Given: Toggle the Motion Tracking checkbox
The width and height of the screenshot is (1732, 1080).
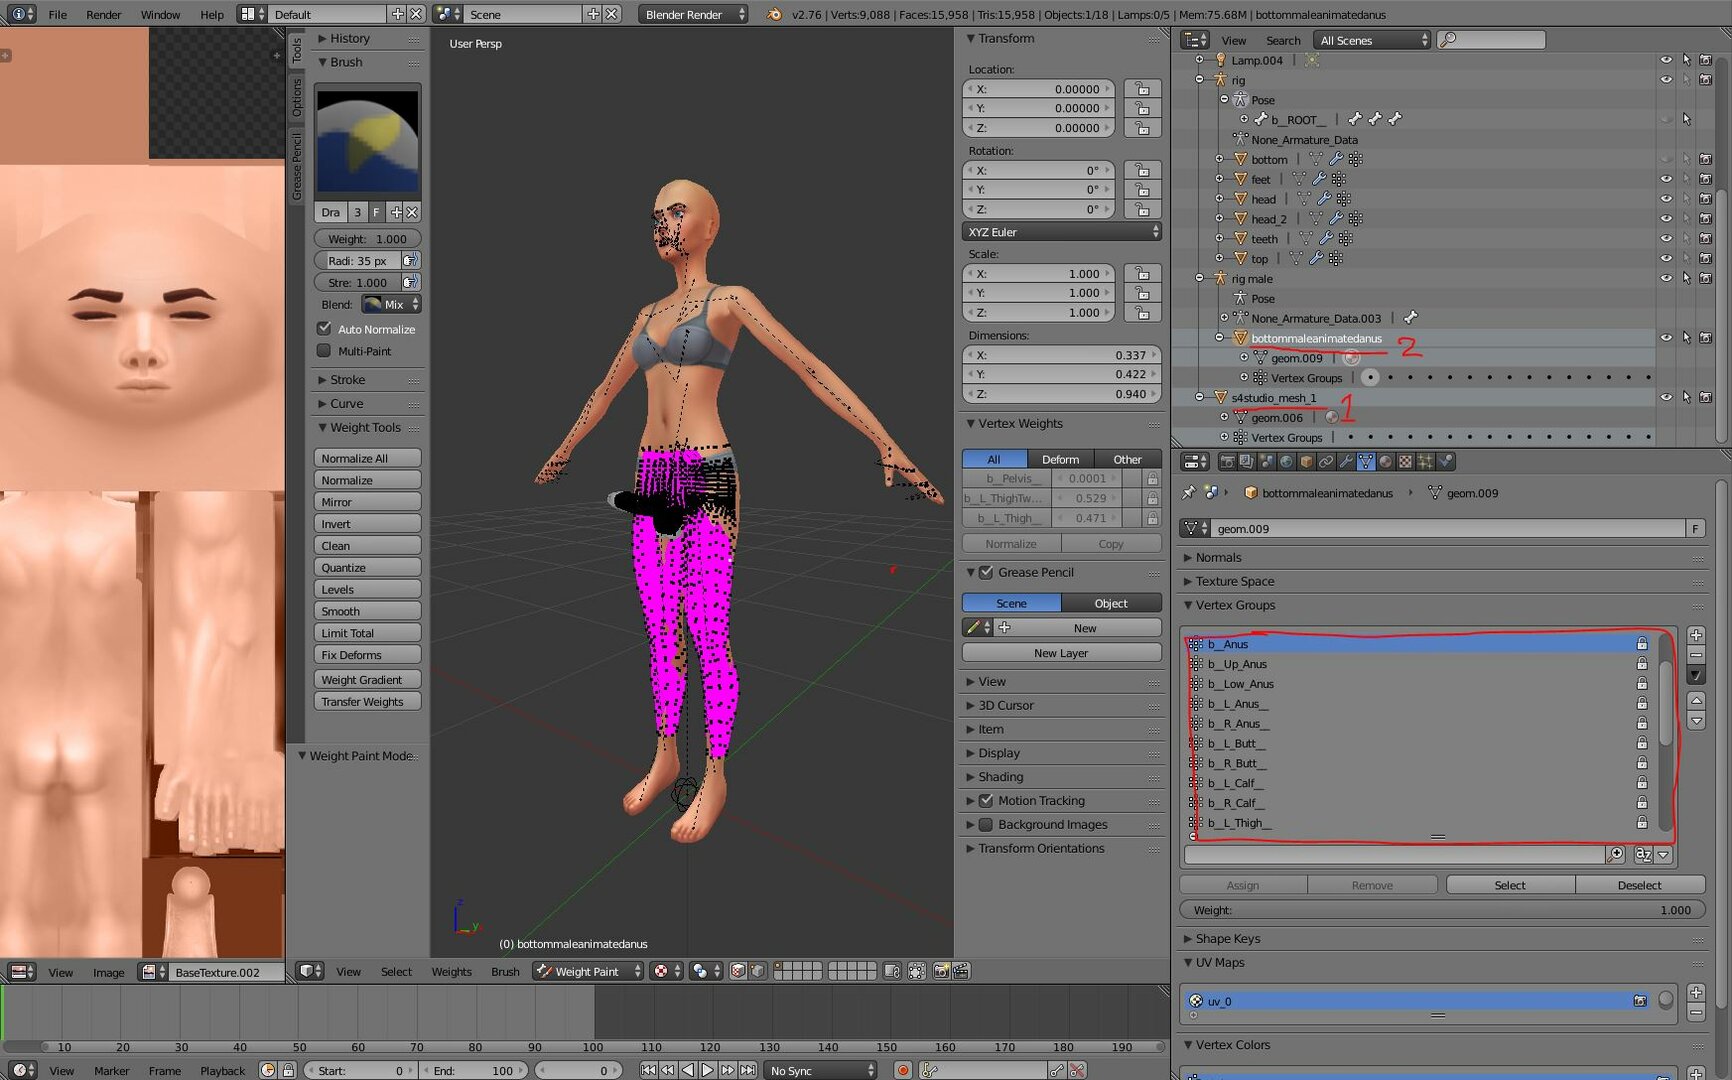Looking at the screenshot, I should click(986, 800).
